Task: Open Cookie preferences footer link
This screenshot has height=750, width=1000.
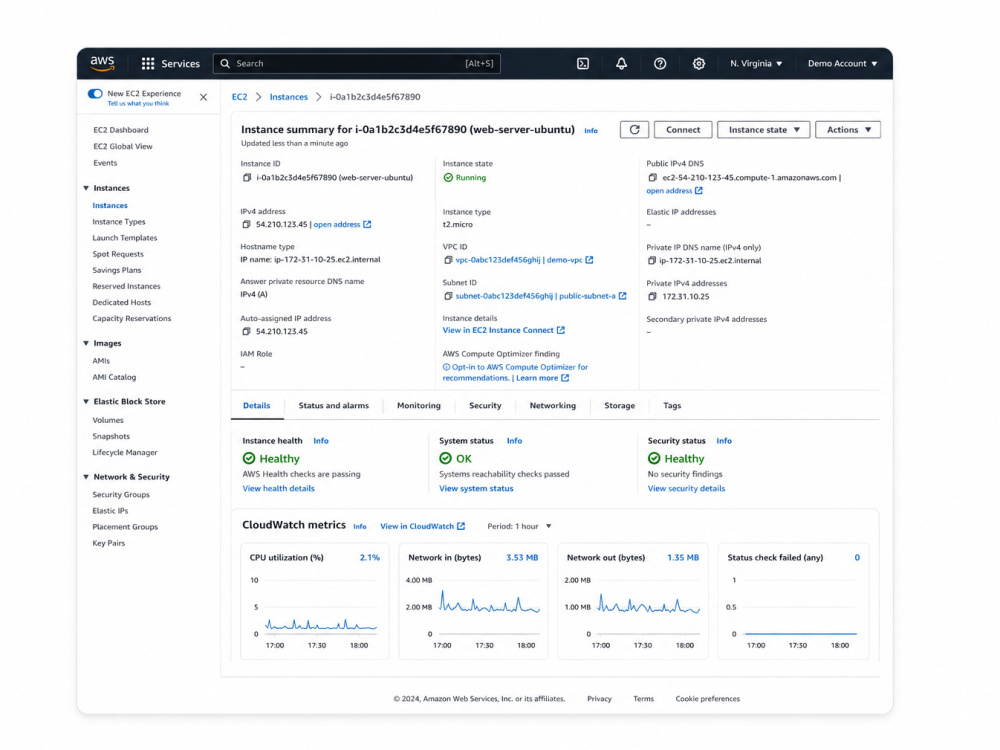Action: pos(708,699)
